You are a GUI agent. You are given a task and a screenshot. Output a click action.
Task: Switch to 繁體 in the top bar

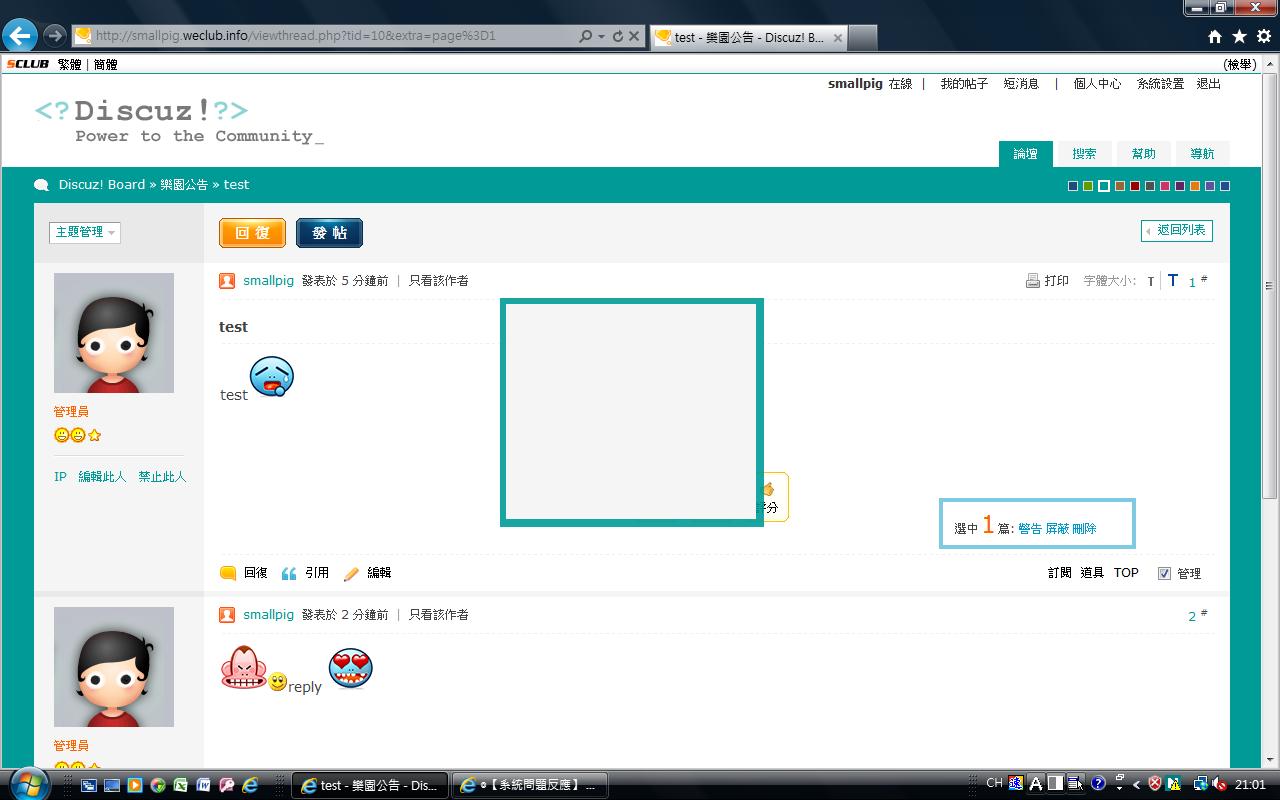click(x=69, y=64)
